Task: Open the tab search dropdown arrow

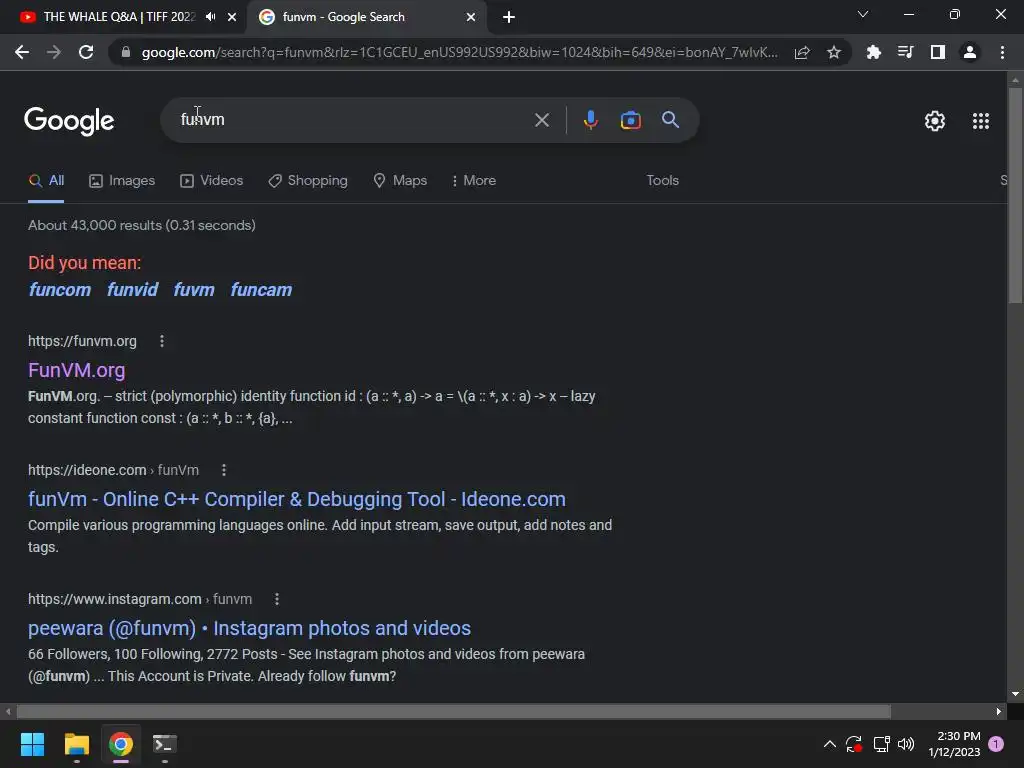Action: pos(863,14)
